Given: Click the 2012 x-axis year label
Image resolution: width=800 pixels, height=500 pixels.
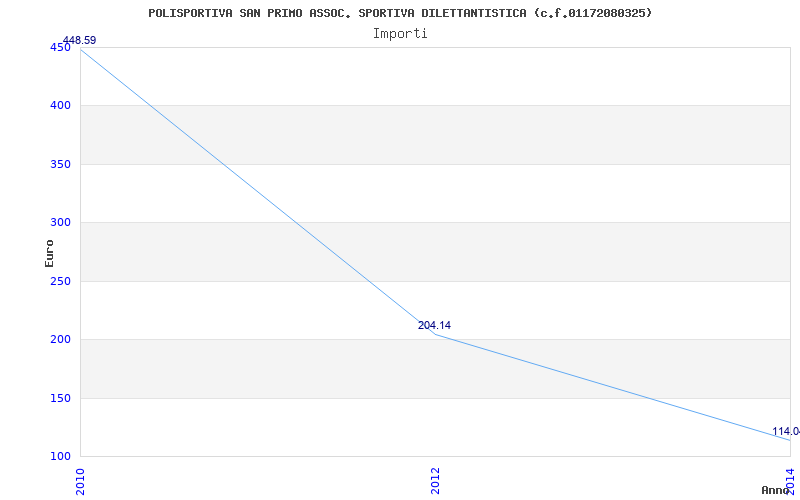Looking at the screenshot, I should pyautogui.click(x=435, y=481).
